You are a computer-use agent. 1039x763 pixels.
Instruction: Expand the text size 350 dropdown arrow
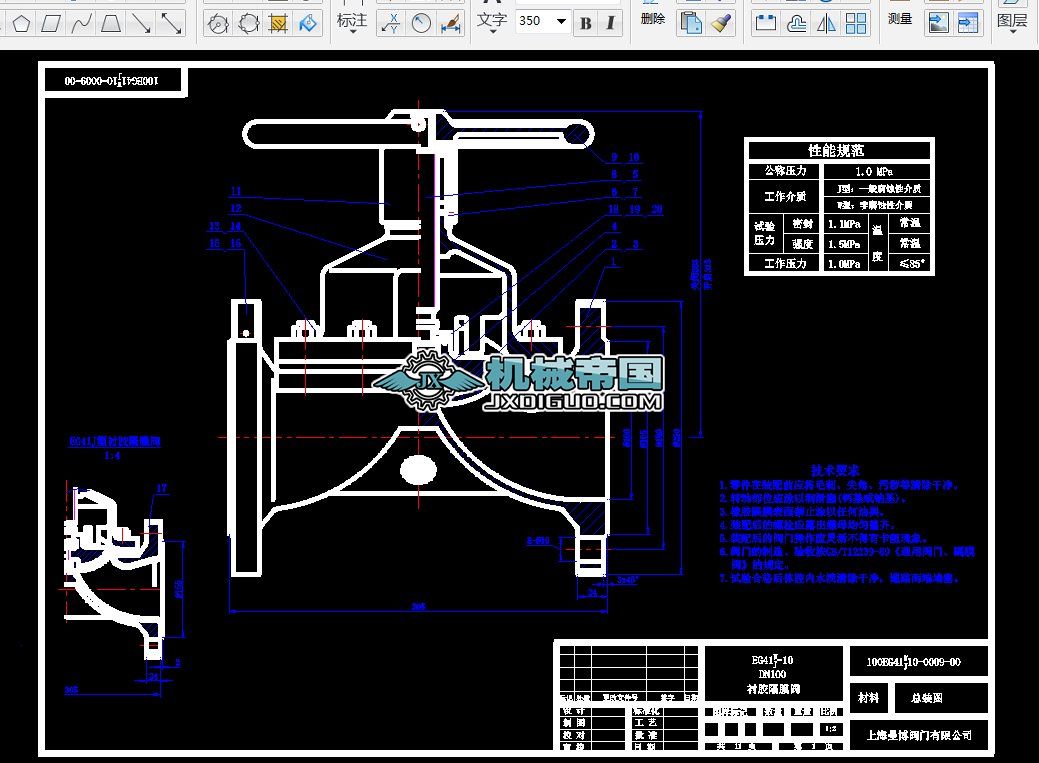pyautogui.click(x=561, y=21)
